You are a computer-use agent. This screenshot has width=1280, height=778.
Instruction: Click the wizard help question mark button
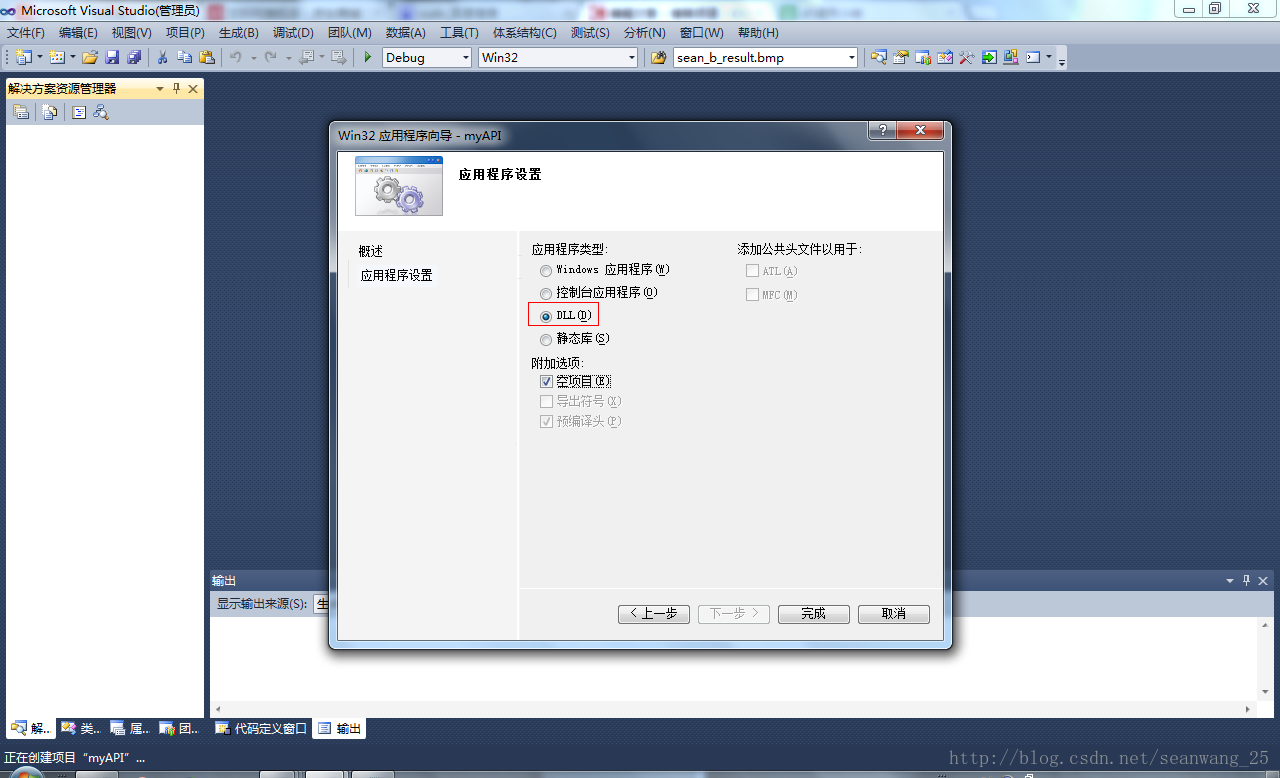882,131
